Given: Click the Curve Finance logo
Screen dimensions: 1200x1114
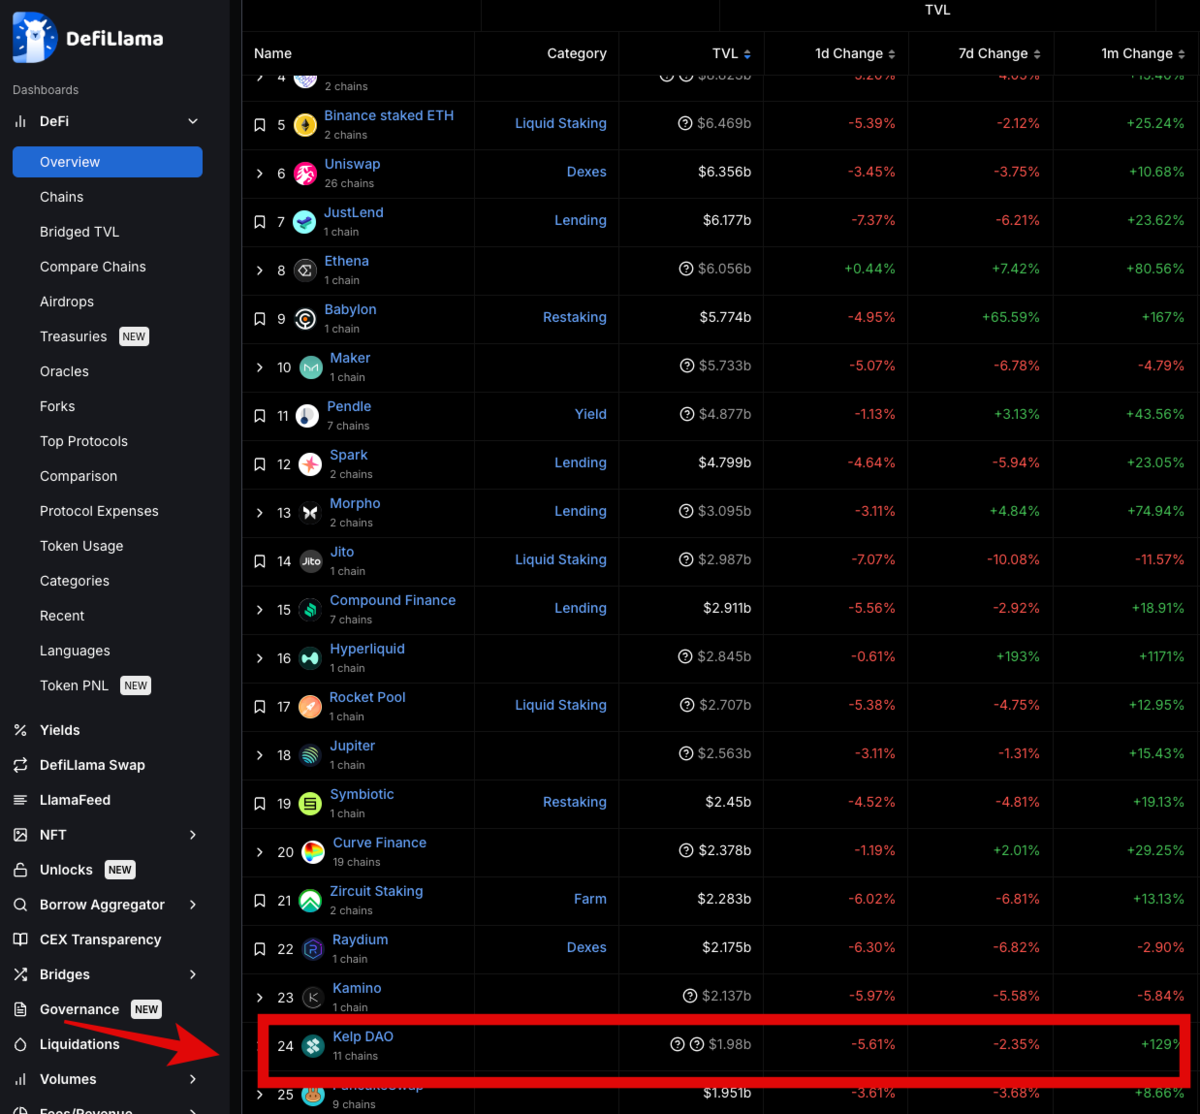Looking at the screenshot, I should (313, 853).
